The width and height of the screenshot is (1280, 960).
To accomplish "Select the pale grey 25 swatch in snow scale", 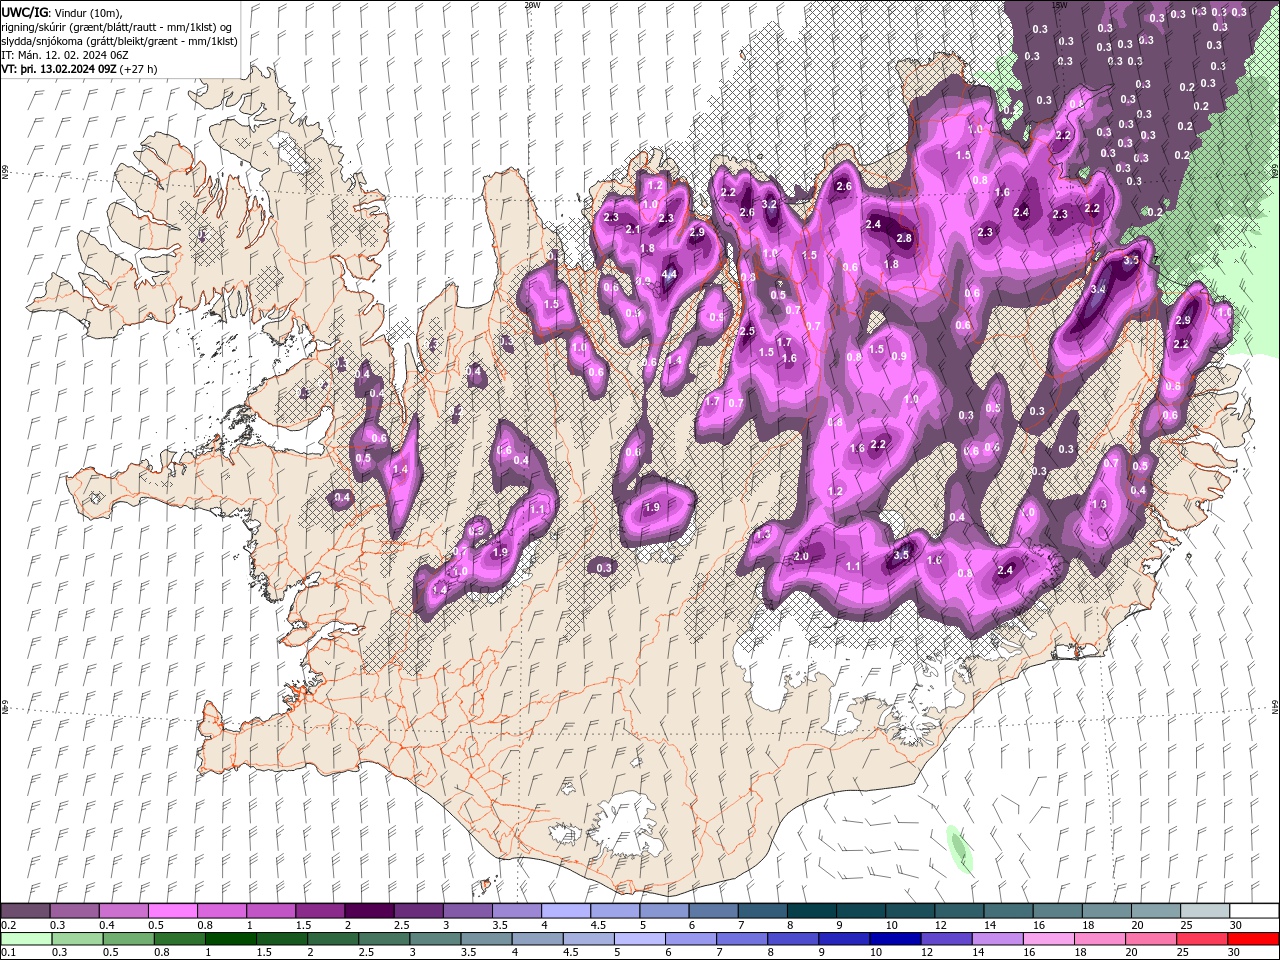I will click(1205, 911).
